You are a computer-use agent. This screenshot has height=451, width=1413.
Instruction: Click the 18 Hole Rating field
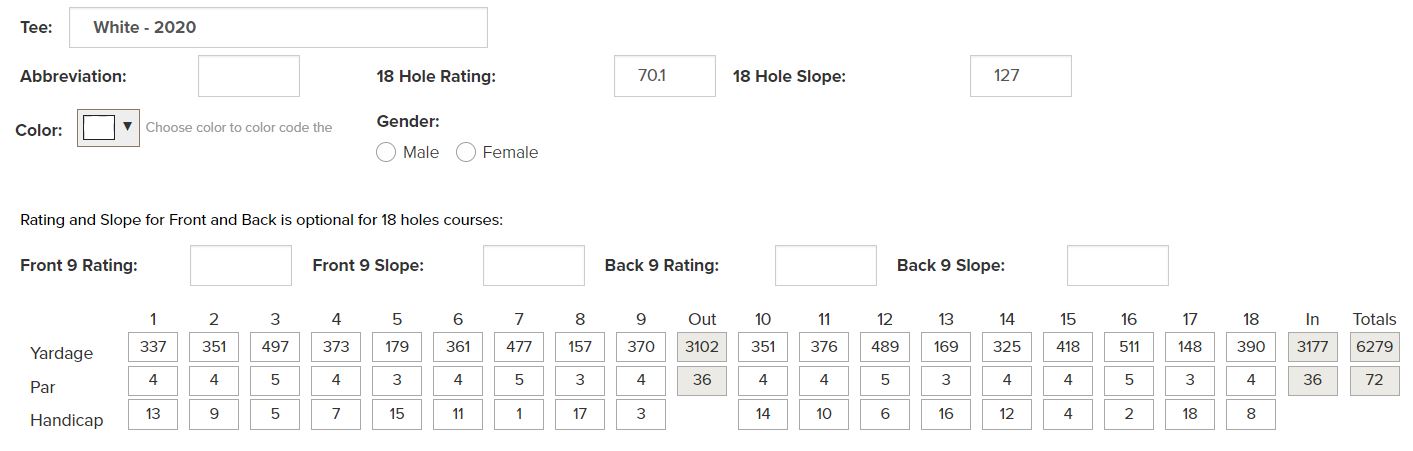coord(664,76)
